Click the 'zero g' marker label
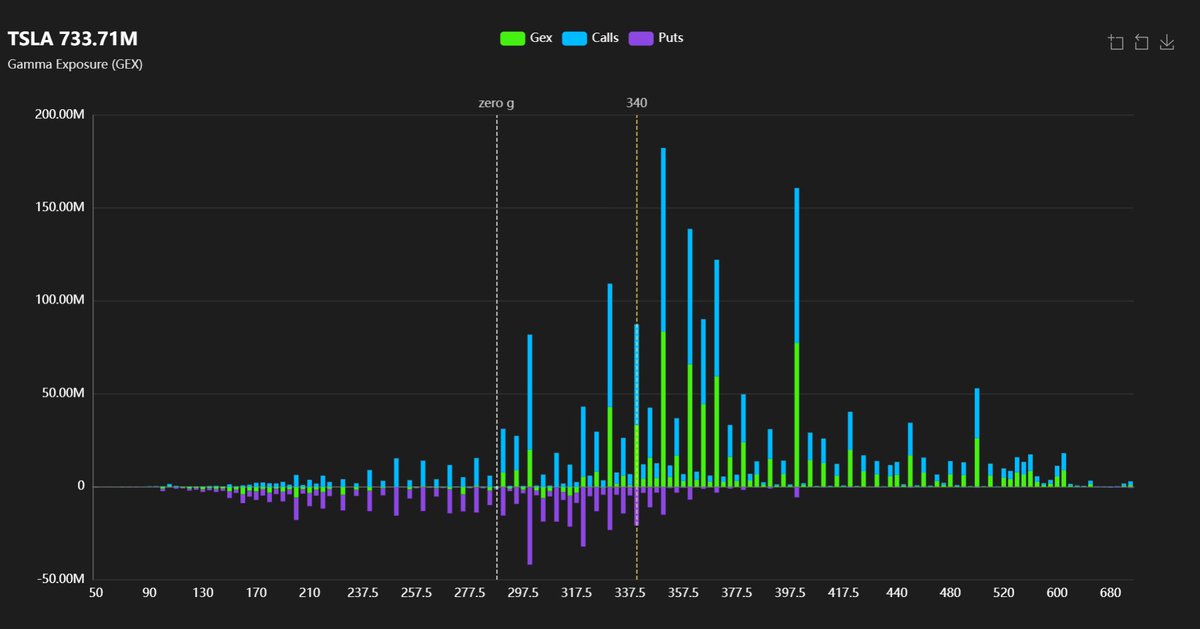Viewport: 1200px width, 629px height. 495,102
